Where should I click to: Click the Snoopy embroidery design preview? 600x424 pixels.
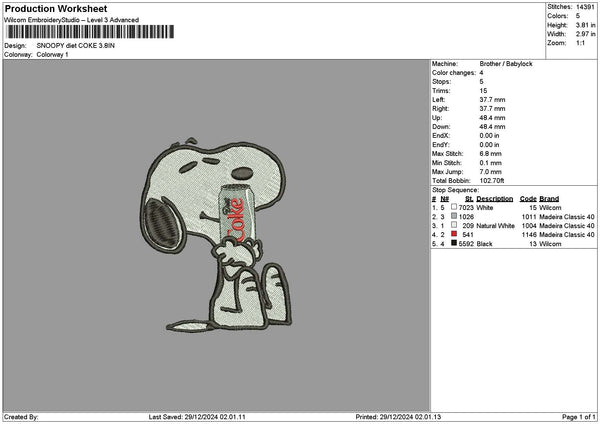click(x=215, y=234)
